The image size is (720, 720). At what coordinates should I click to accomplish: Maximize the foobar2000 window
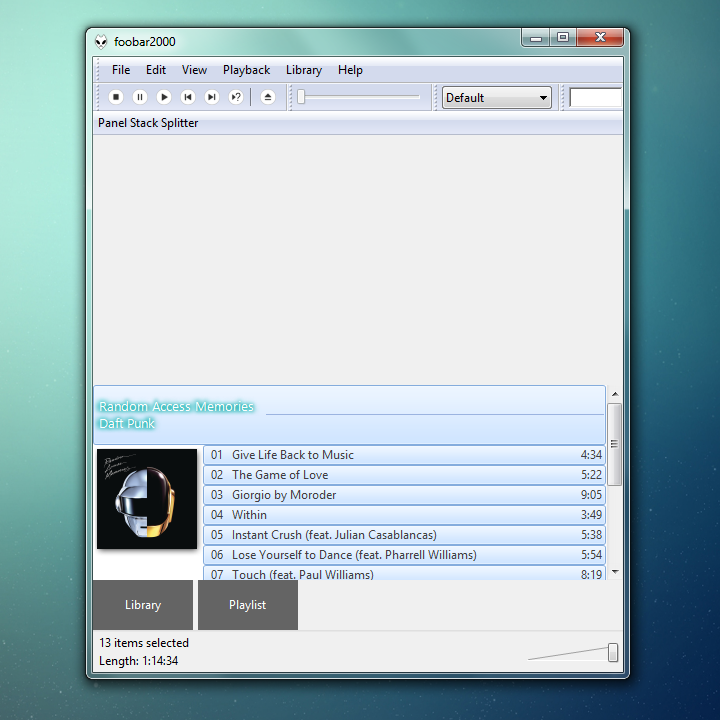click(563, 38)
